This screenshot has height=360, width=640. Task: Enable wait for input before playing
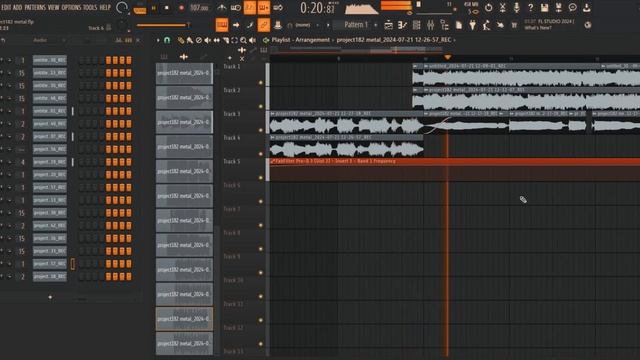[x=236, y=7]
